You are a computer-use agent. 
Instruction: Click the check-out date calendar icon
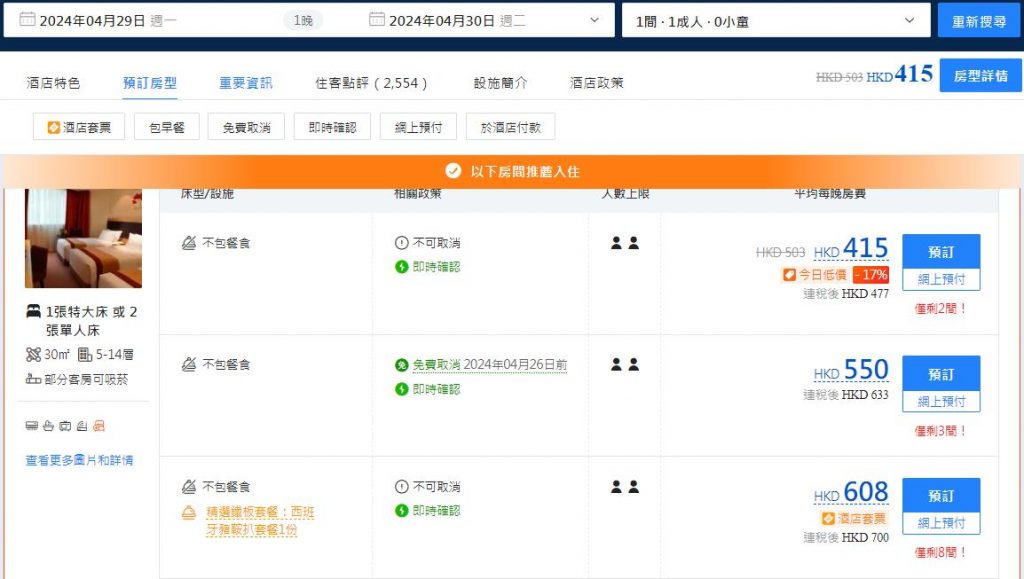coord(377,20)
